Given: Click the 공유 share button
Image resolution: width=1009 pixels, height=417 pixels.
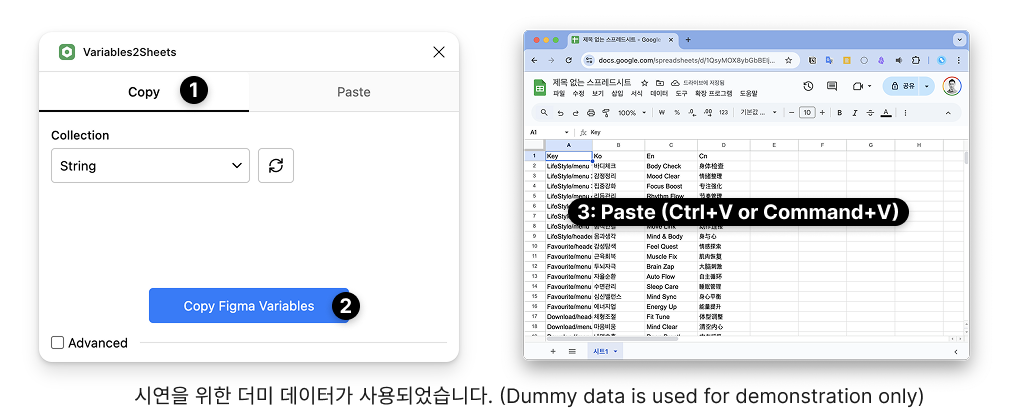Looking at the screenshot, I should pyautogui.click(x=903, y=87).
